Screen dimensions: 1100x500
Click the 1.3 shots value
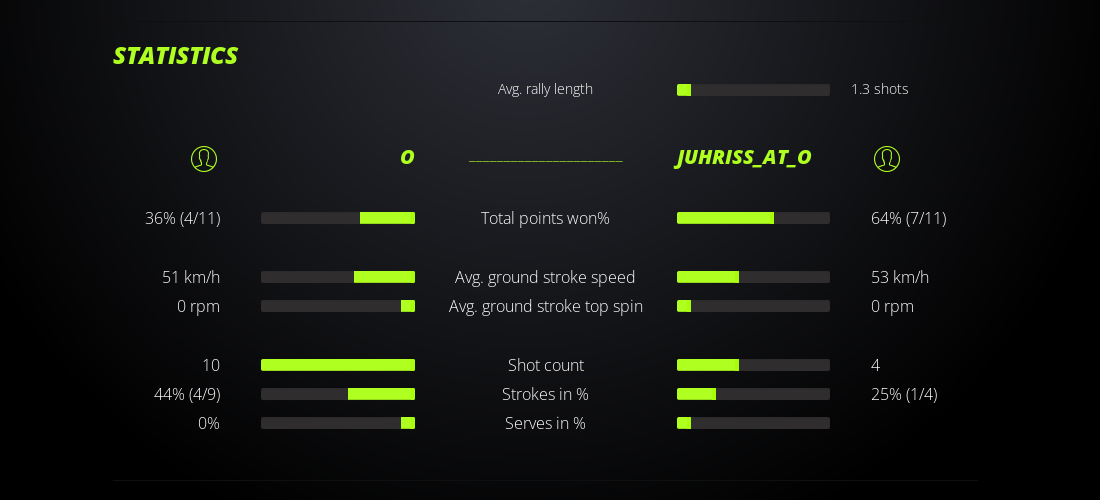coord(880,89)
